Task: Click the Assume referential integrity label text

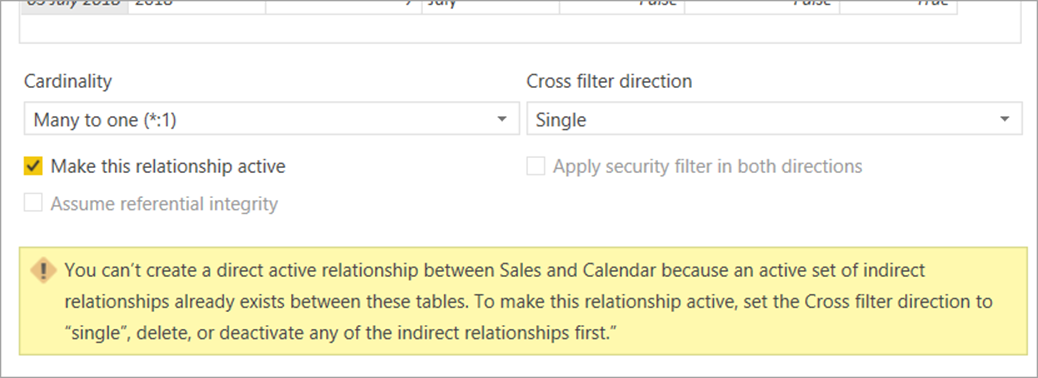Action: point(164,203)
